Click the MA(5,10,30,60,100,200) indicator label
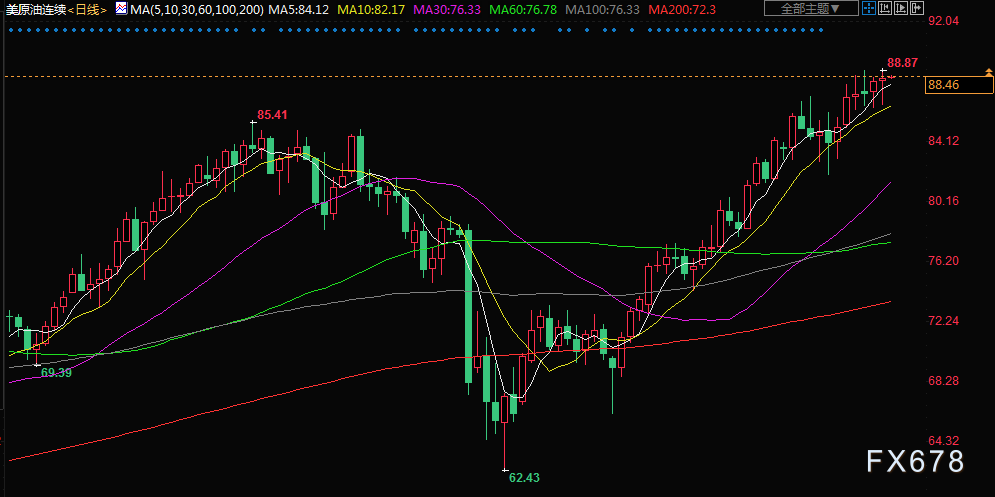The height and width of the screenshot is (497, 995). pos(197,10)
